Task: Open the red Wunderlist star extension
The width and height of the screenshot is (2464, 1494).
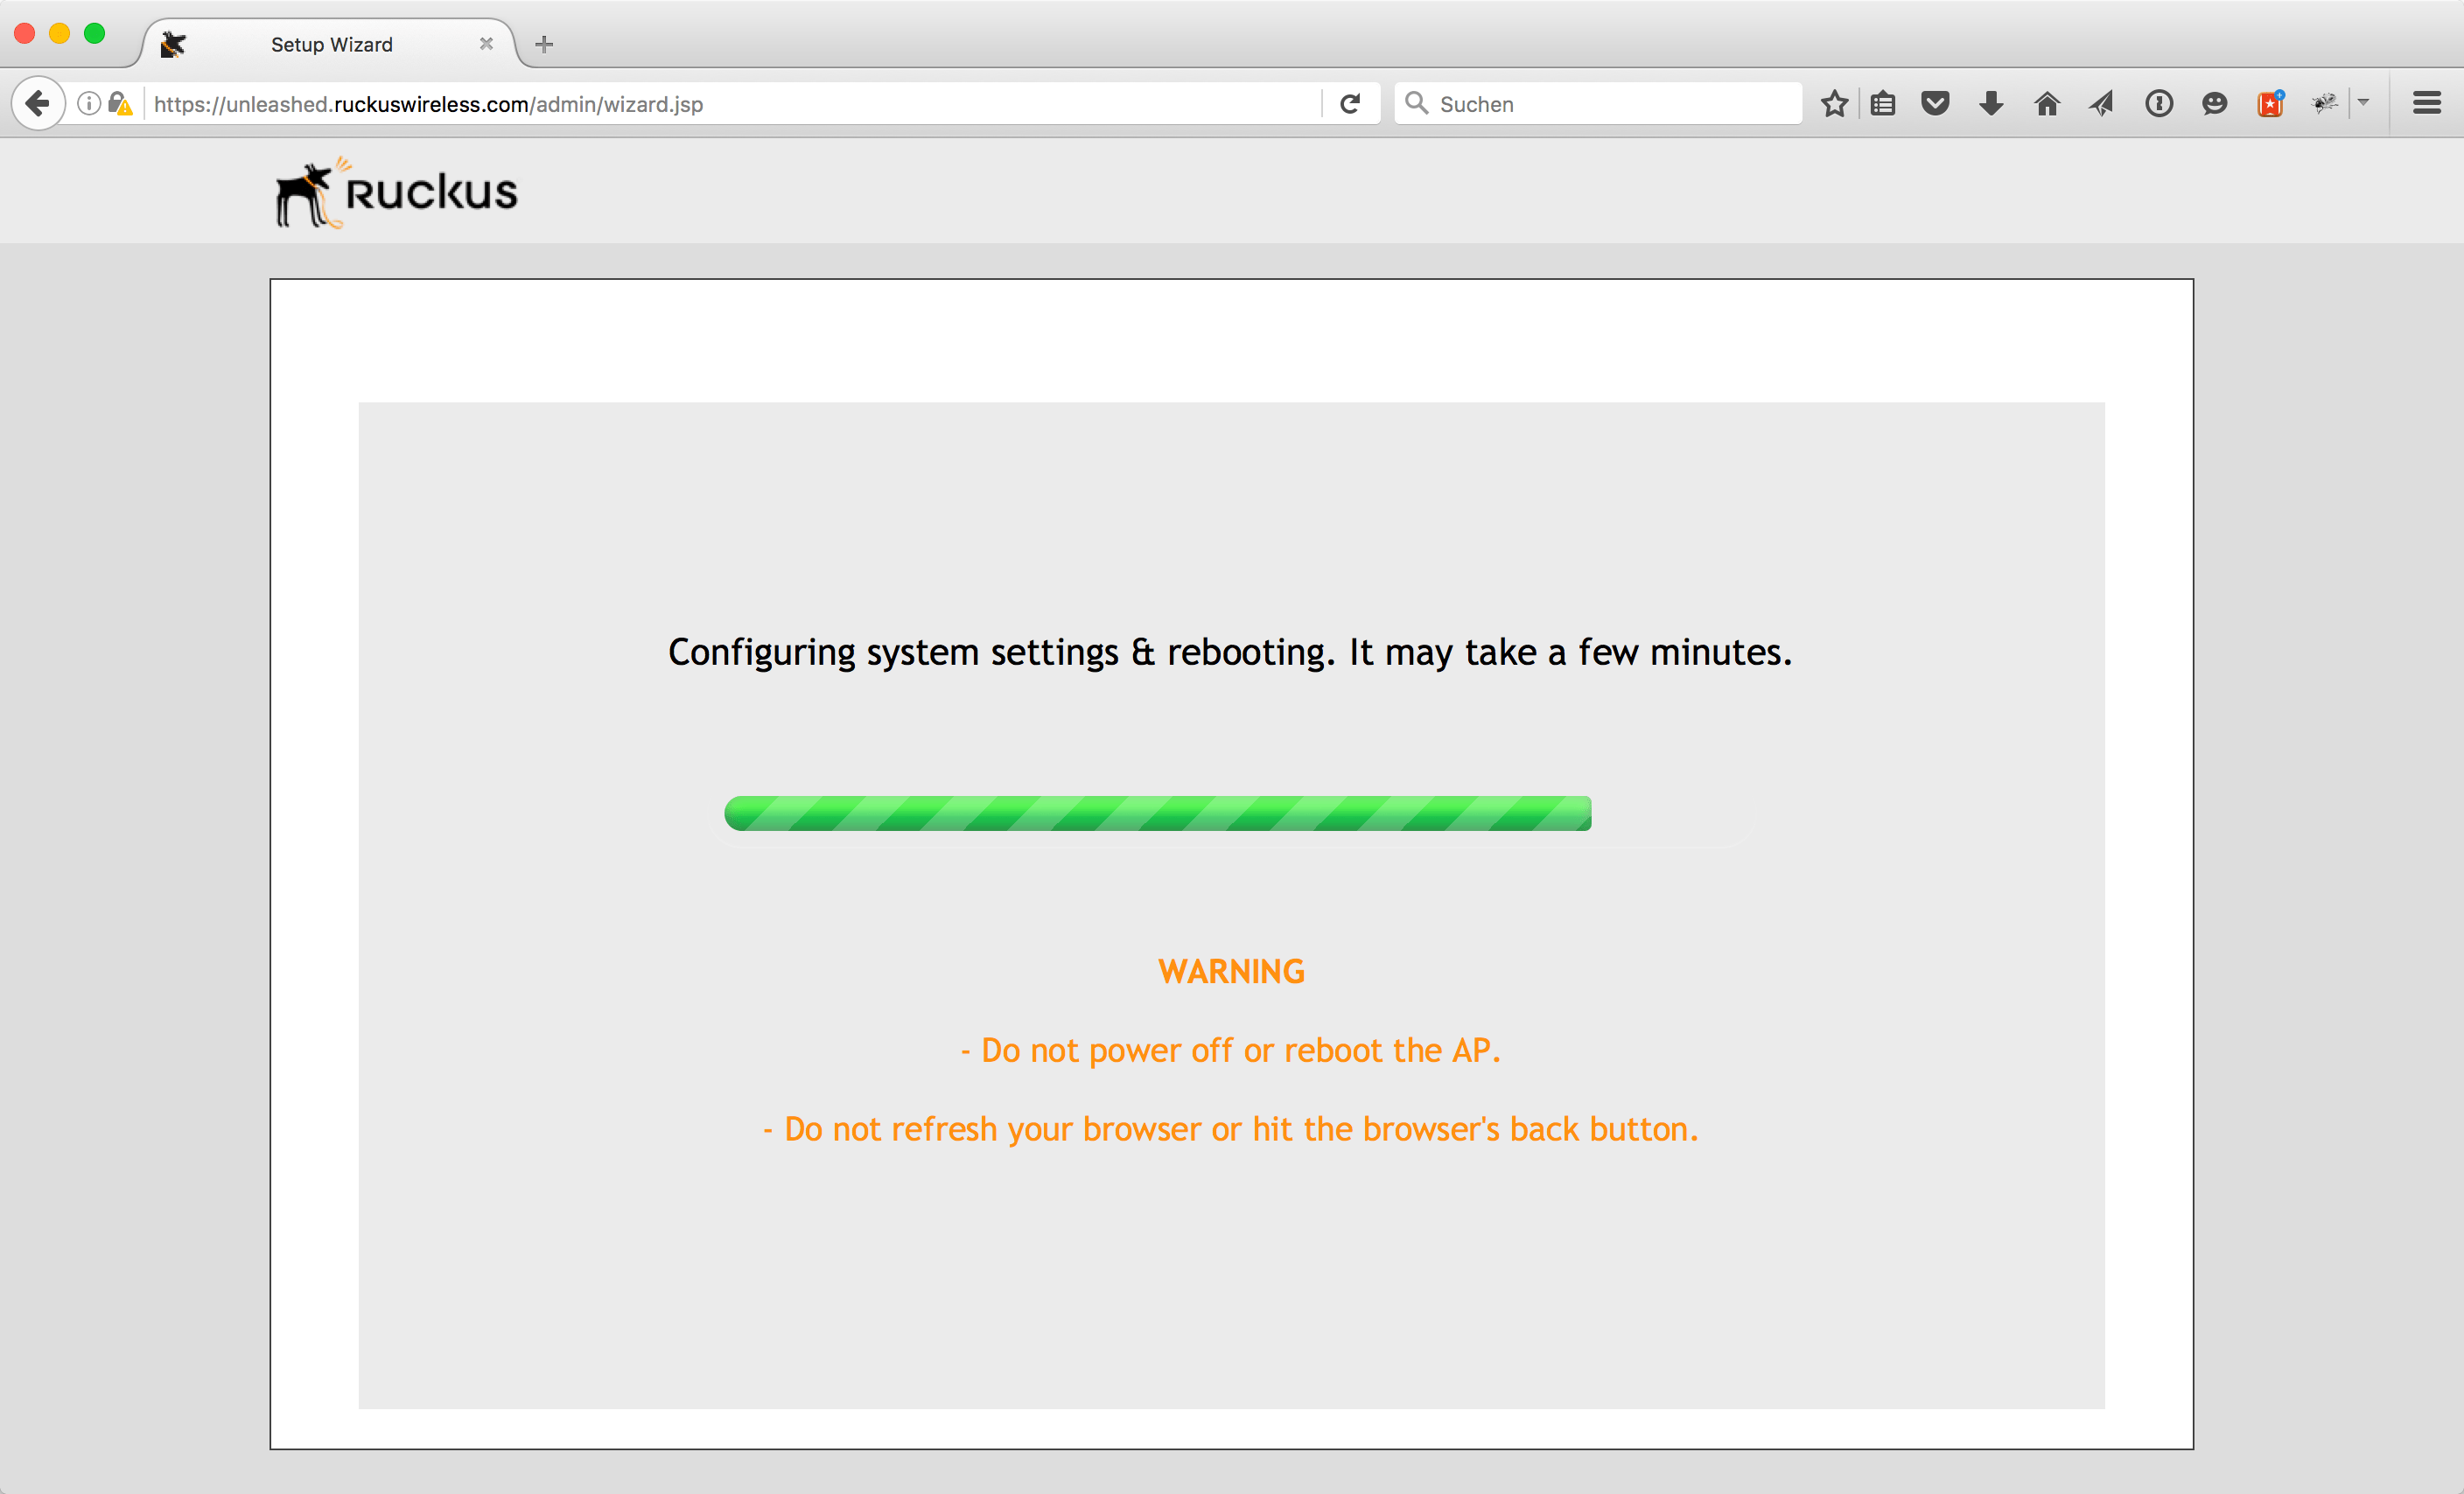Action: pos(2270,103)
